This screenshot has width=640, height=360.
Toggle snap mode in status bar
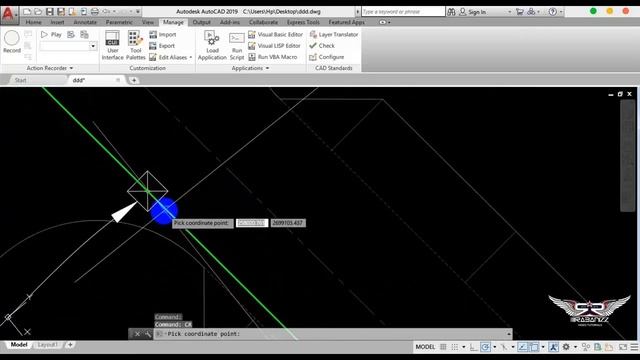tap(455, 347)
